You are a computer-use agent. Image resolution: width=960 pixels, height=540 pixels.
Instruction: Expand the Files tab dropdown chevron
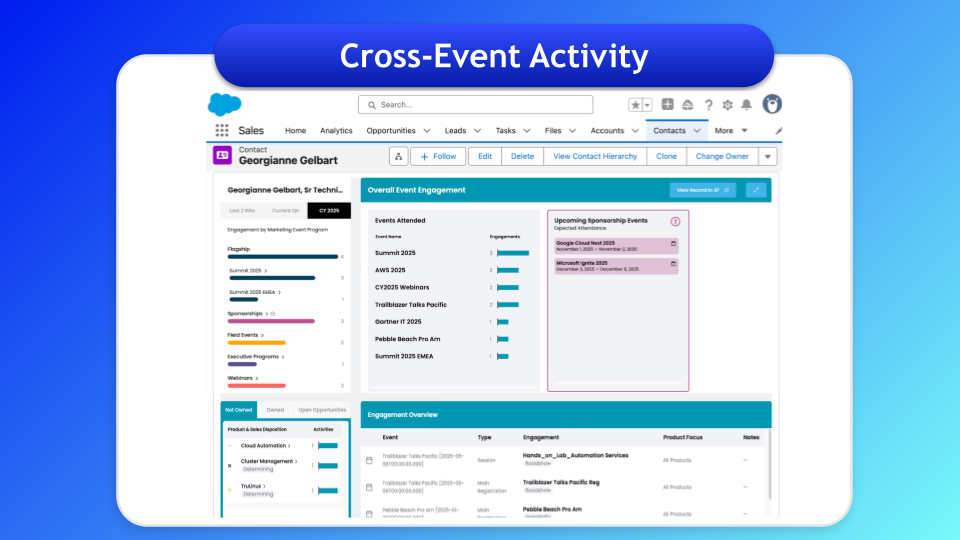572,130
